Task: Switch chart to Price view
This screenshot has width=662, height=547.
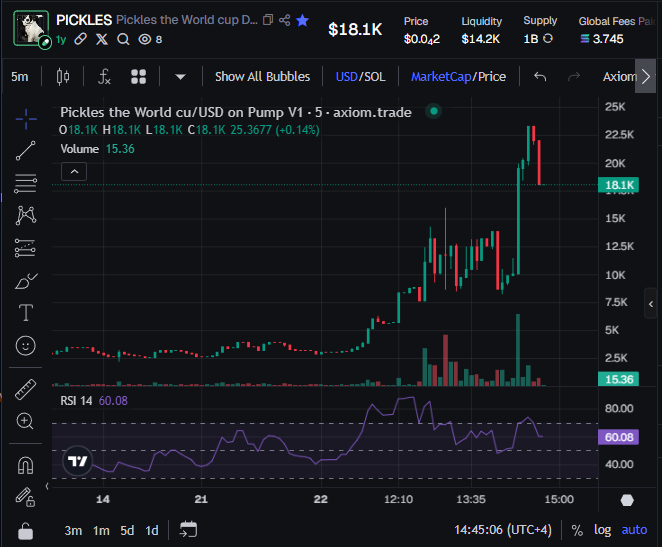Action: (492, 77)
